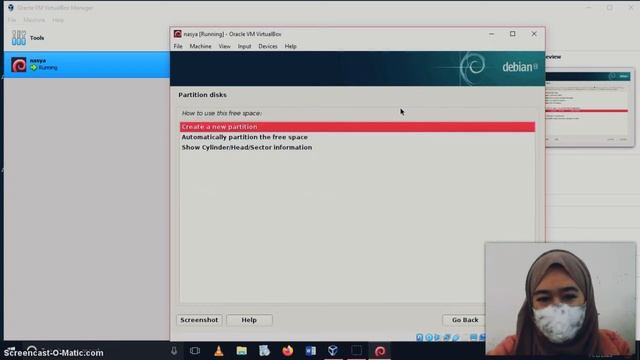The image size is (640, 360).
Task: Choose Automatically partition the free space
Action: click(x=244, y=137)
